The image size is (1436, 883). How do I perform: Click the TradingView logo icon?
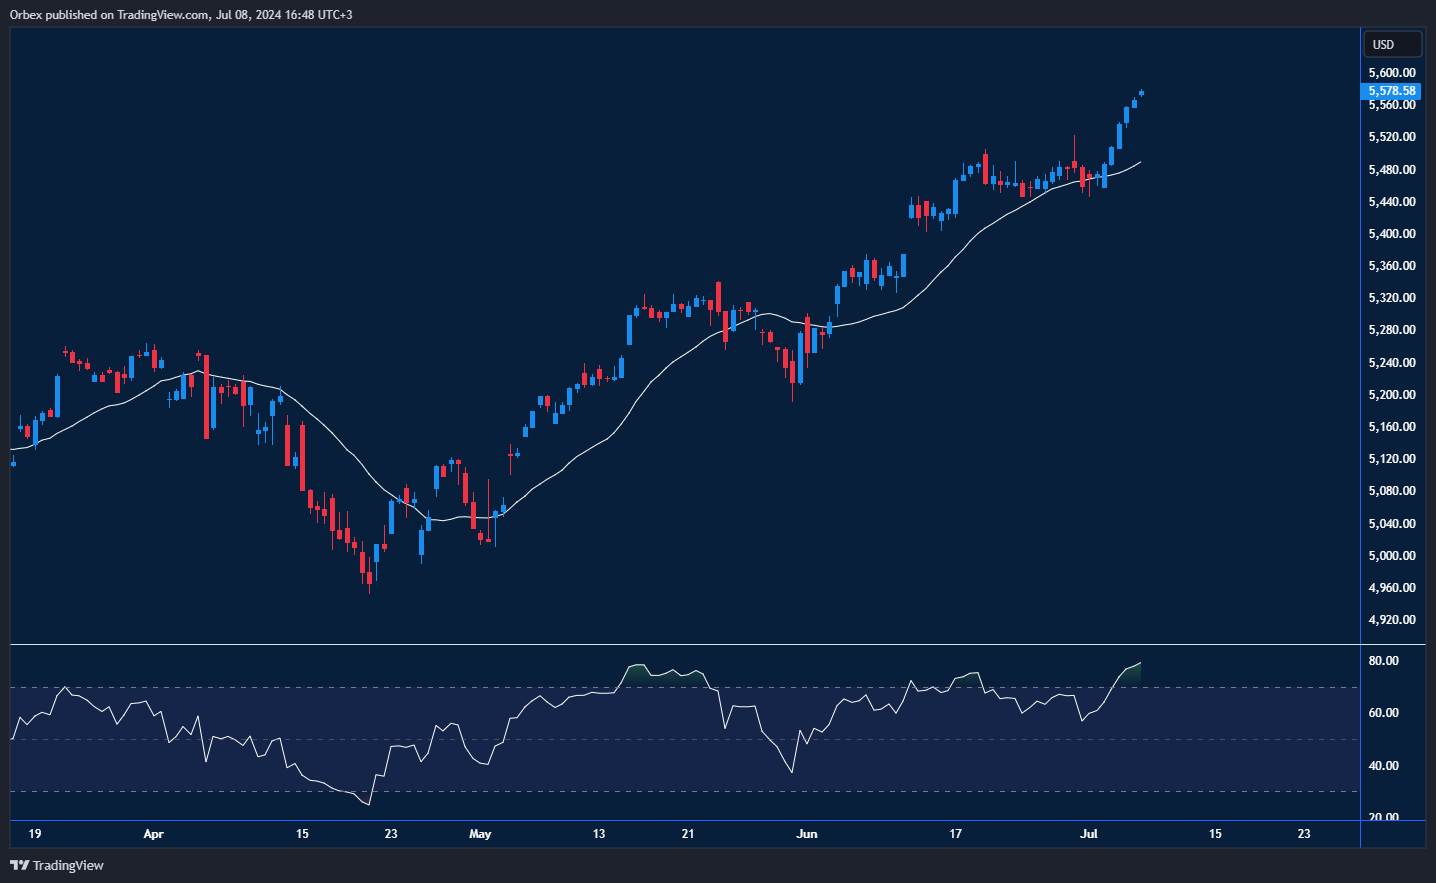pyautogui.click(x=21, y=865)
